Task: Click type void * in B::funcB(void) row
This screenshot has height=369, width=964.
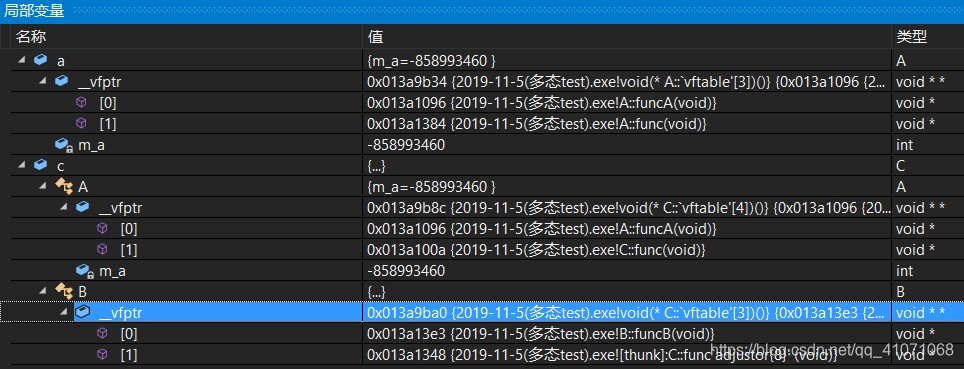Action: tap(915, 334)
